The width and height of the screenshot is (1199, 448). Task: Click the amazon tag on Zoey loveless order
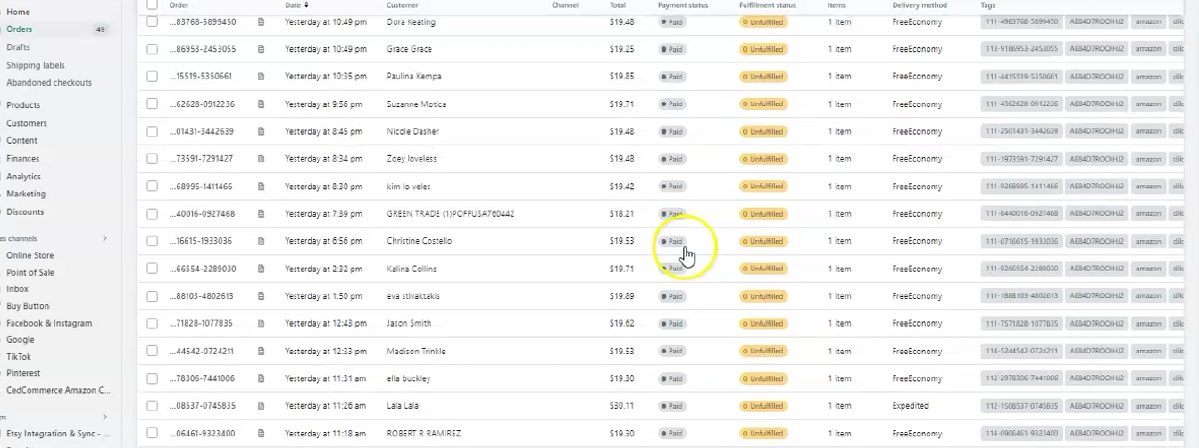(1148, 159)
